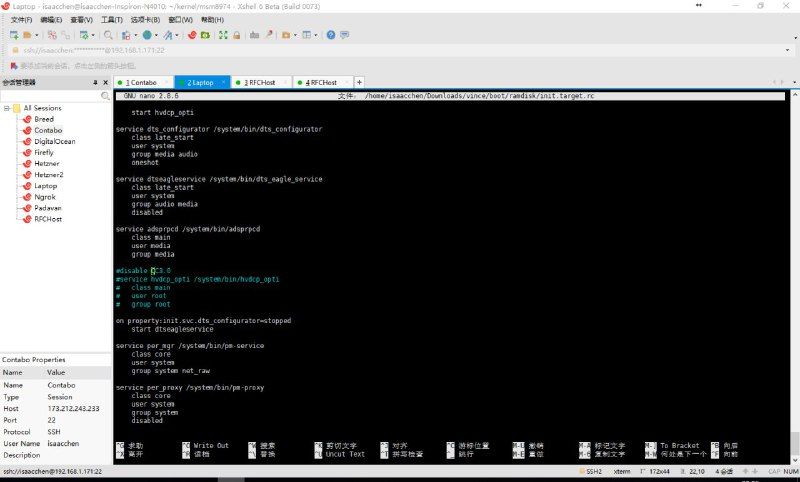Click the terminal scrollbar up arrow
This screenshot has width=800, height=482.
click(x=795, y=95)
